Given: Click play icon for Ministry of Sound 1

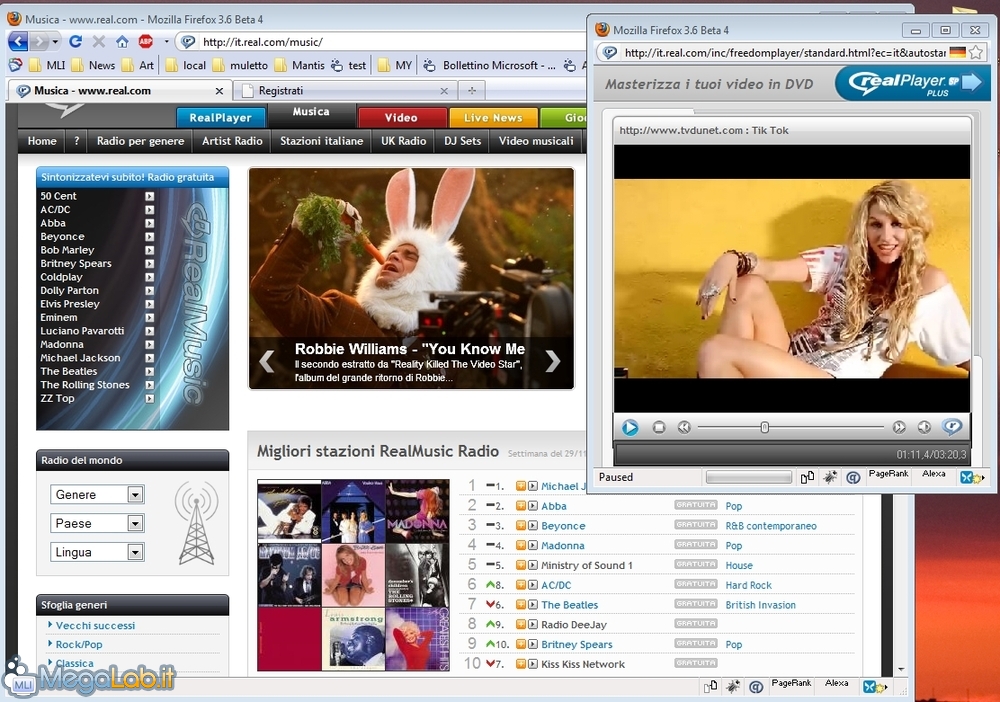Looking at the screenshot, I should pyautogui.click(x=533, y=566).
